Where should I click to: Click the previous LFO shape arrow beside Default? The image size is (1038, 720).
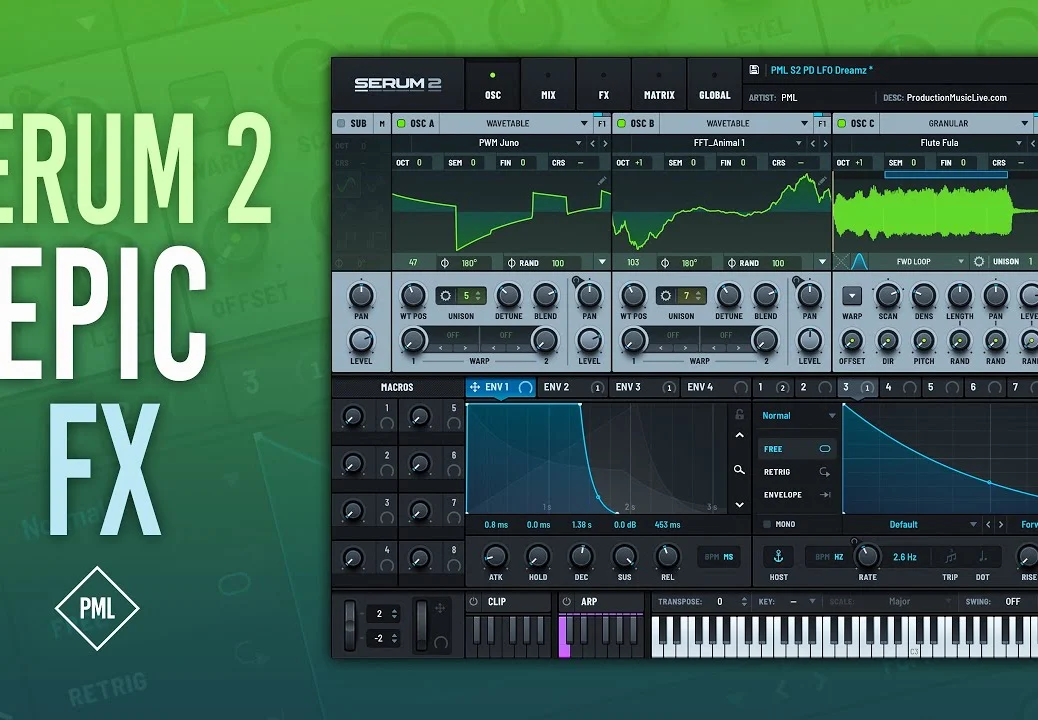click(988, 525)
